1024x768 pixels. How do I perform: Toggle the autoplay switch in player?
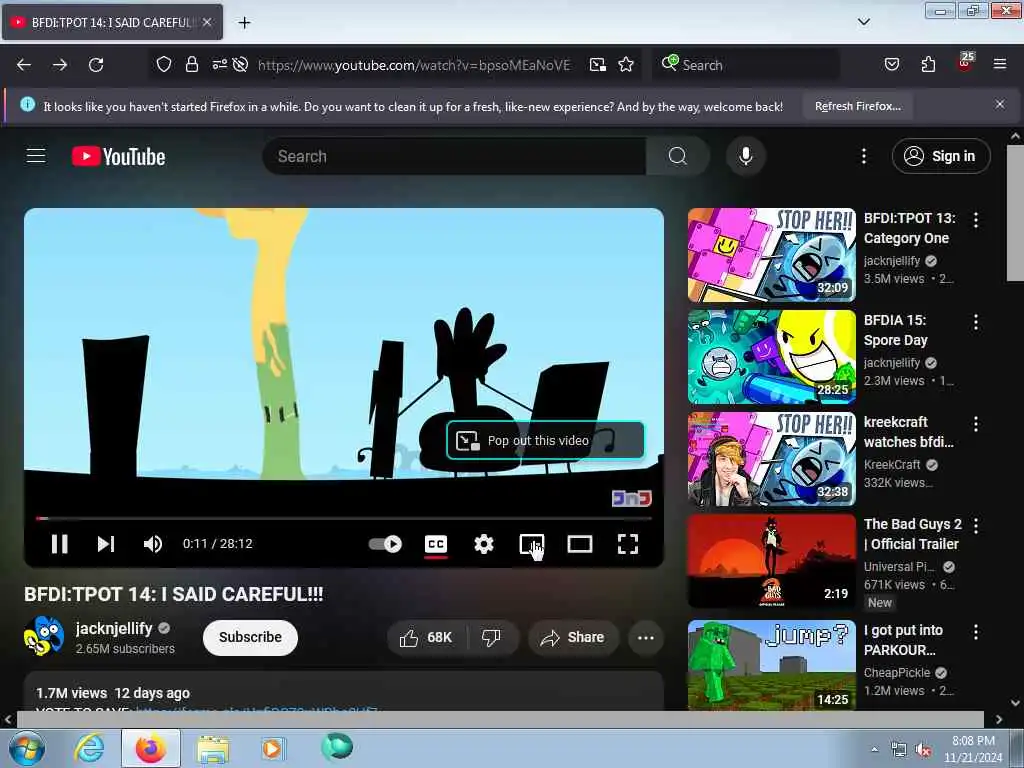coord(385,544)
